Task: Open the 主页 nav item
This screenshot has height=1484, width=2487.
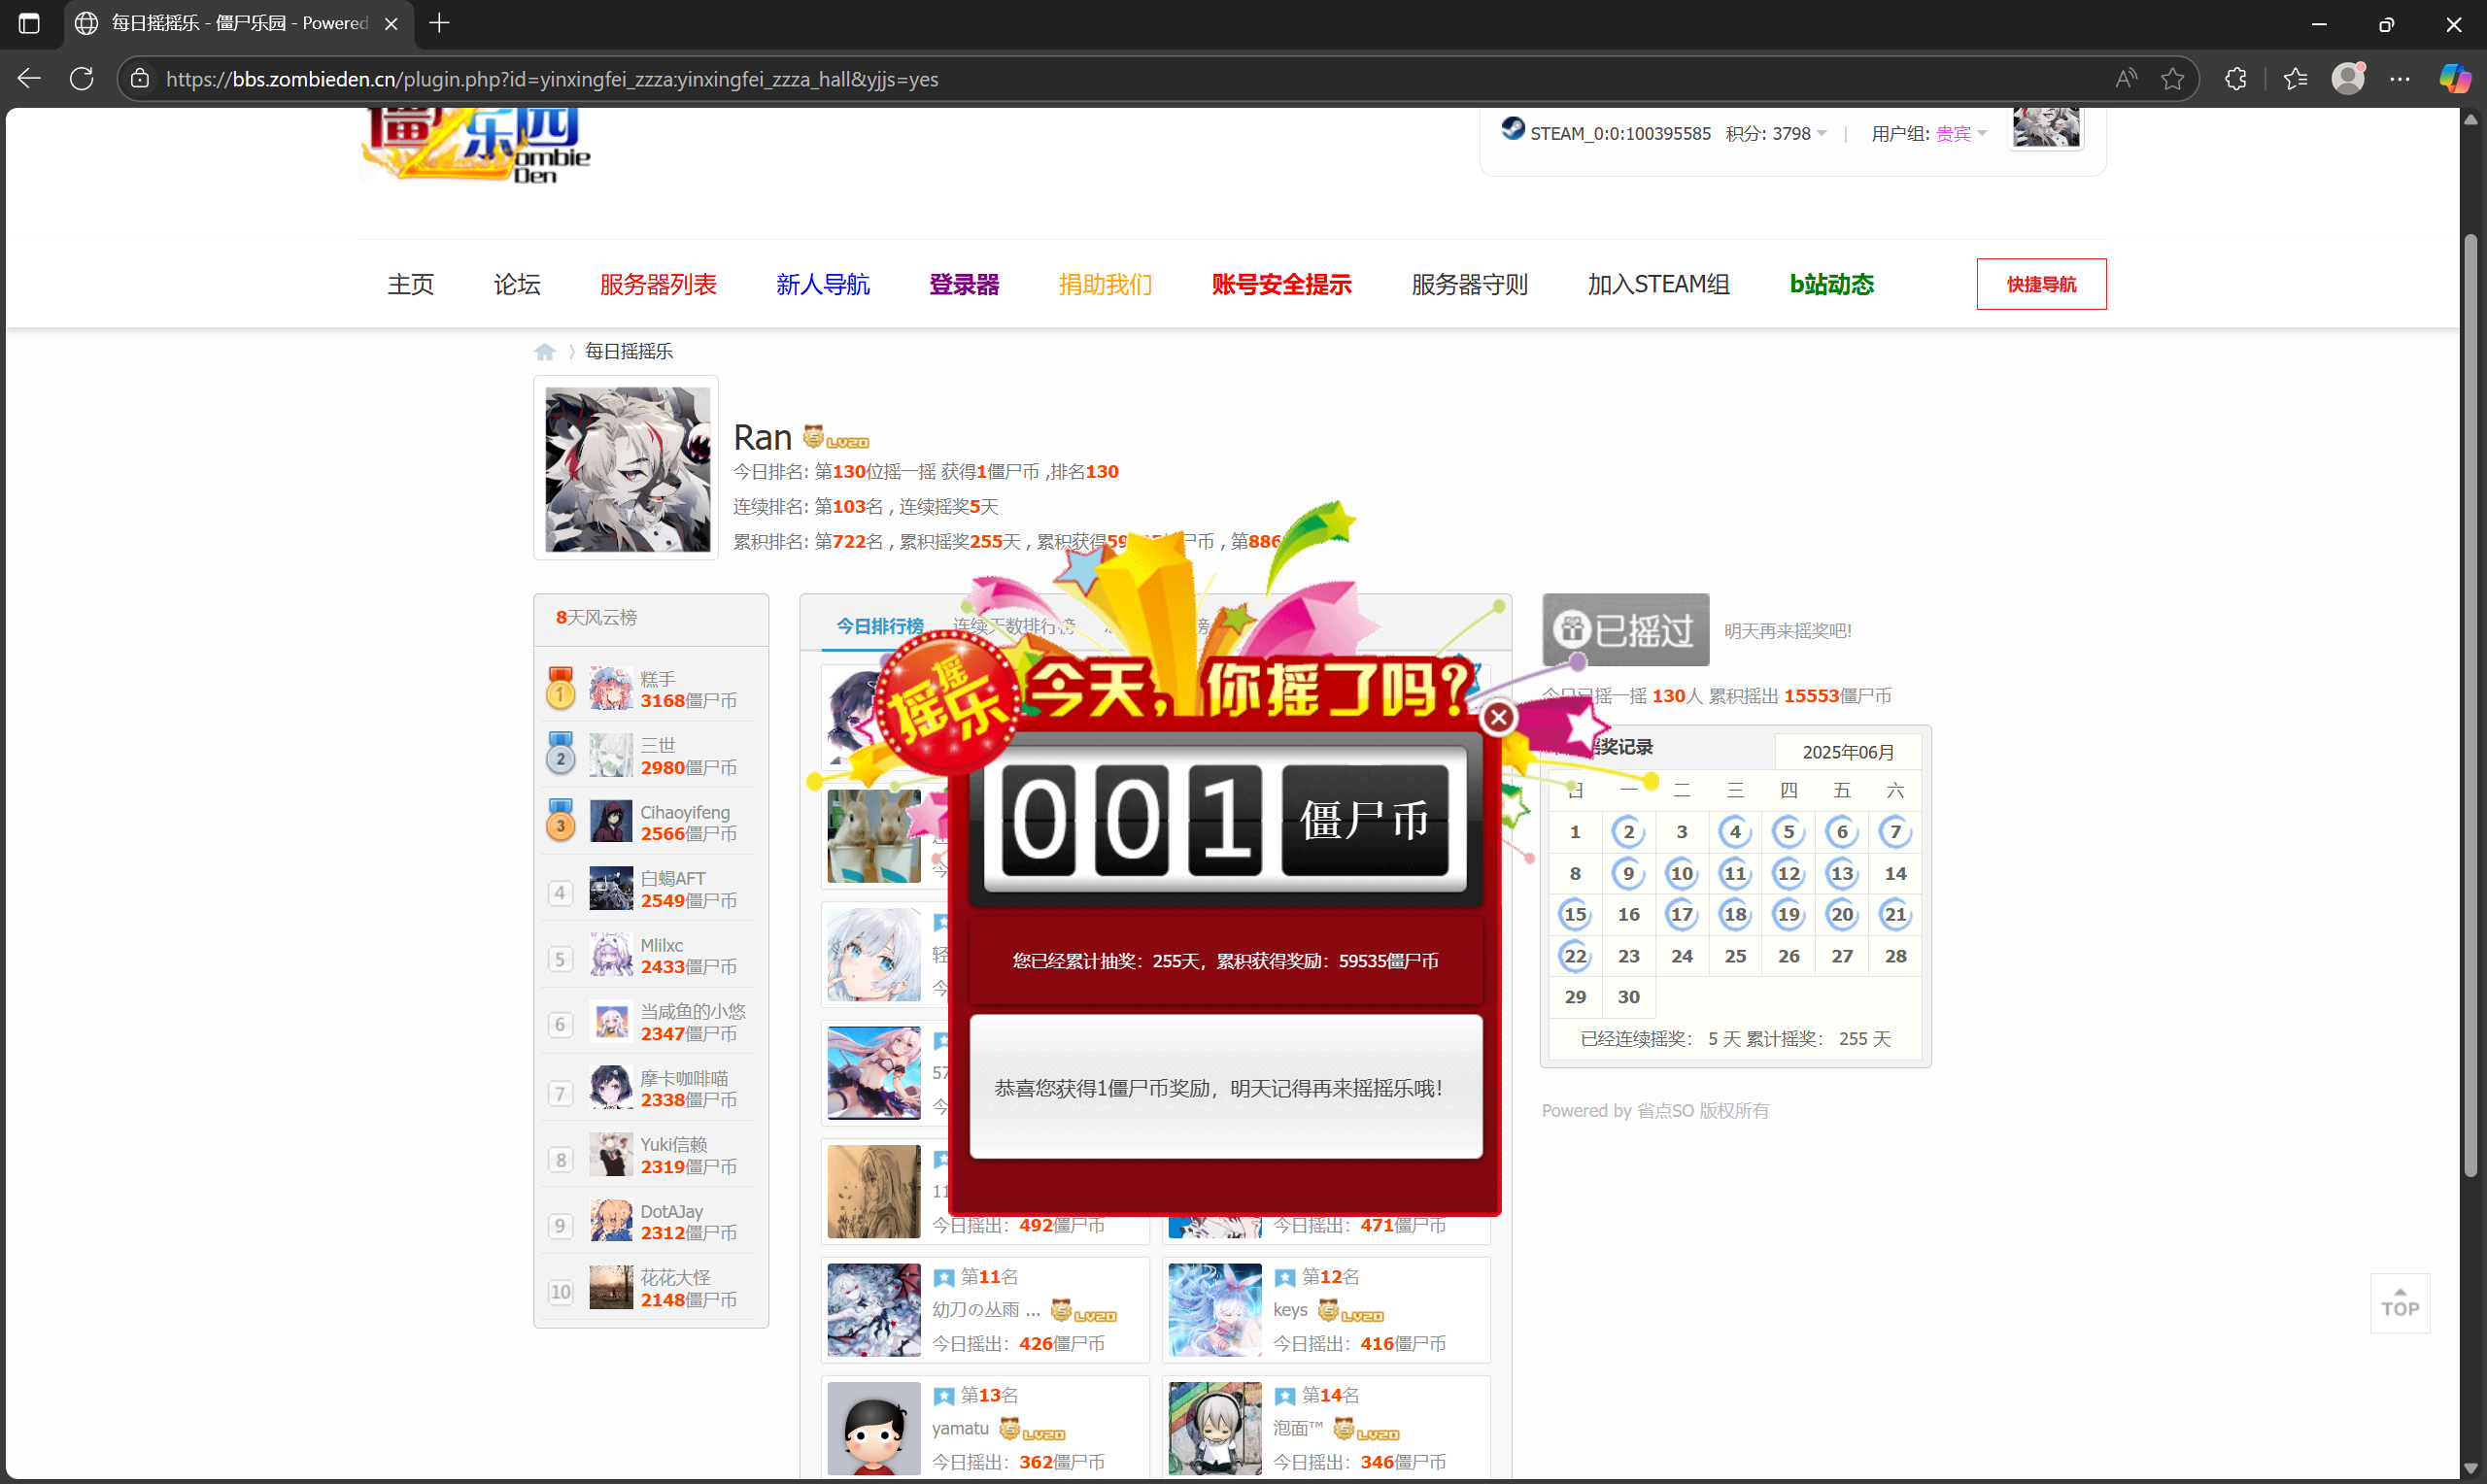Action: [411, 285]
